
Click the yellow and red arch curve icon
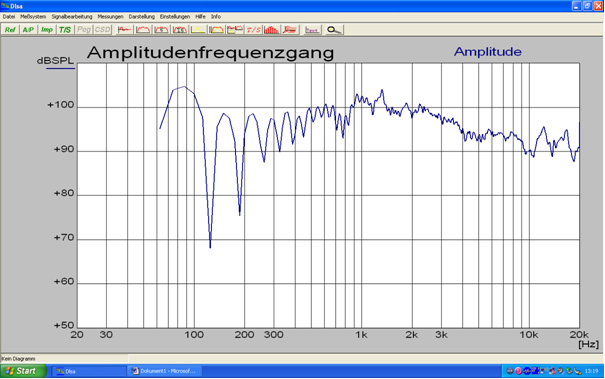click(216, 30)
